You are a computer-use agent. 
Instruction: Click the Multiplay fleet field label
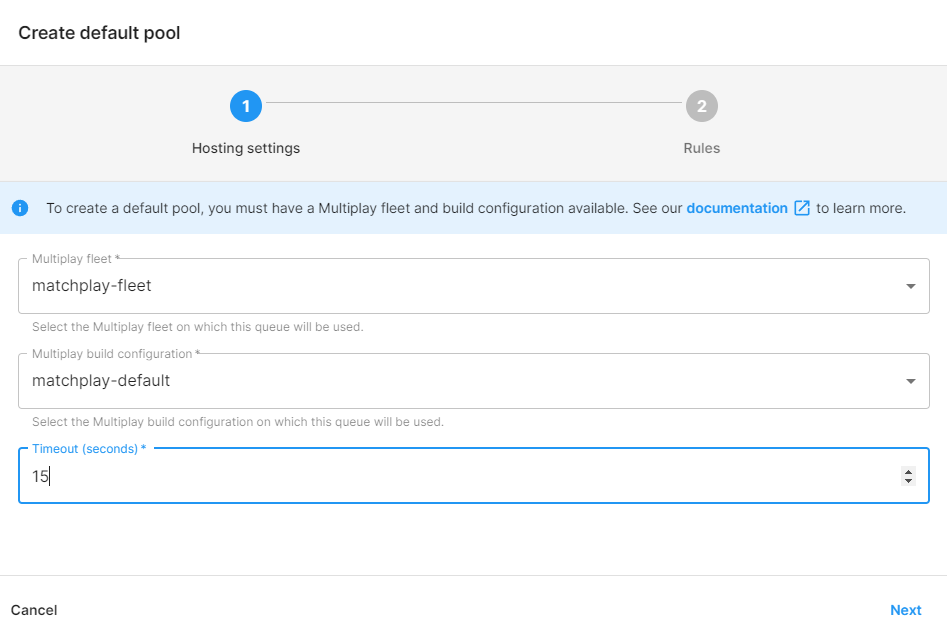click(x=75, y=259)
